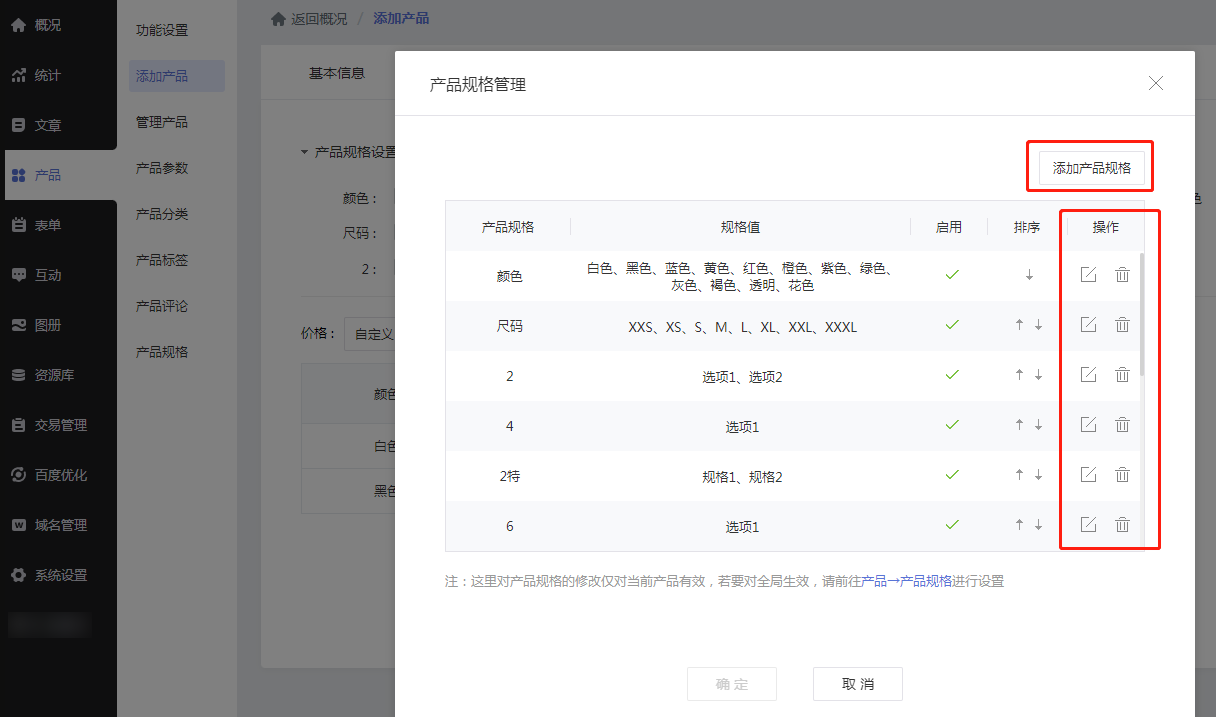The image size is (1216, 717).
Task: Delete the 颜色 specification row
Action: tap(1123, 275)
